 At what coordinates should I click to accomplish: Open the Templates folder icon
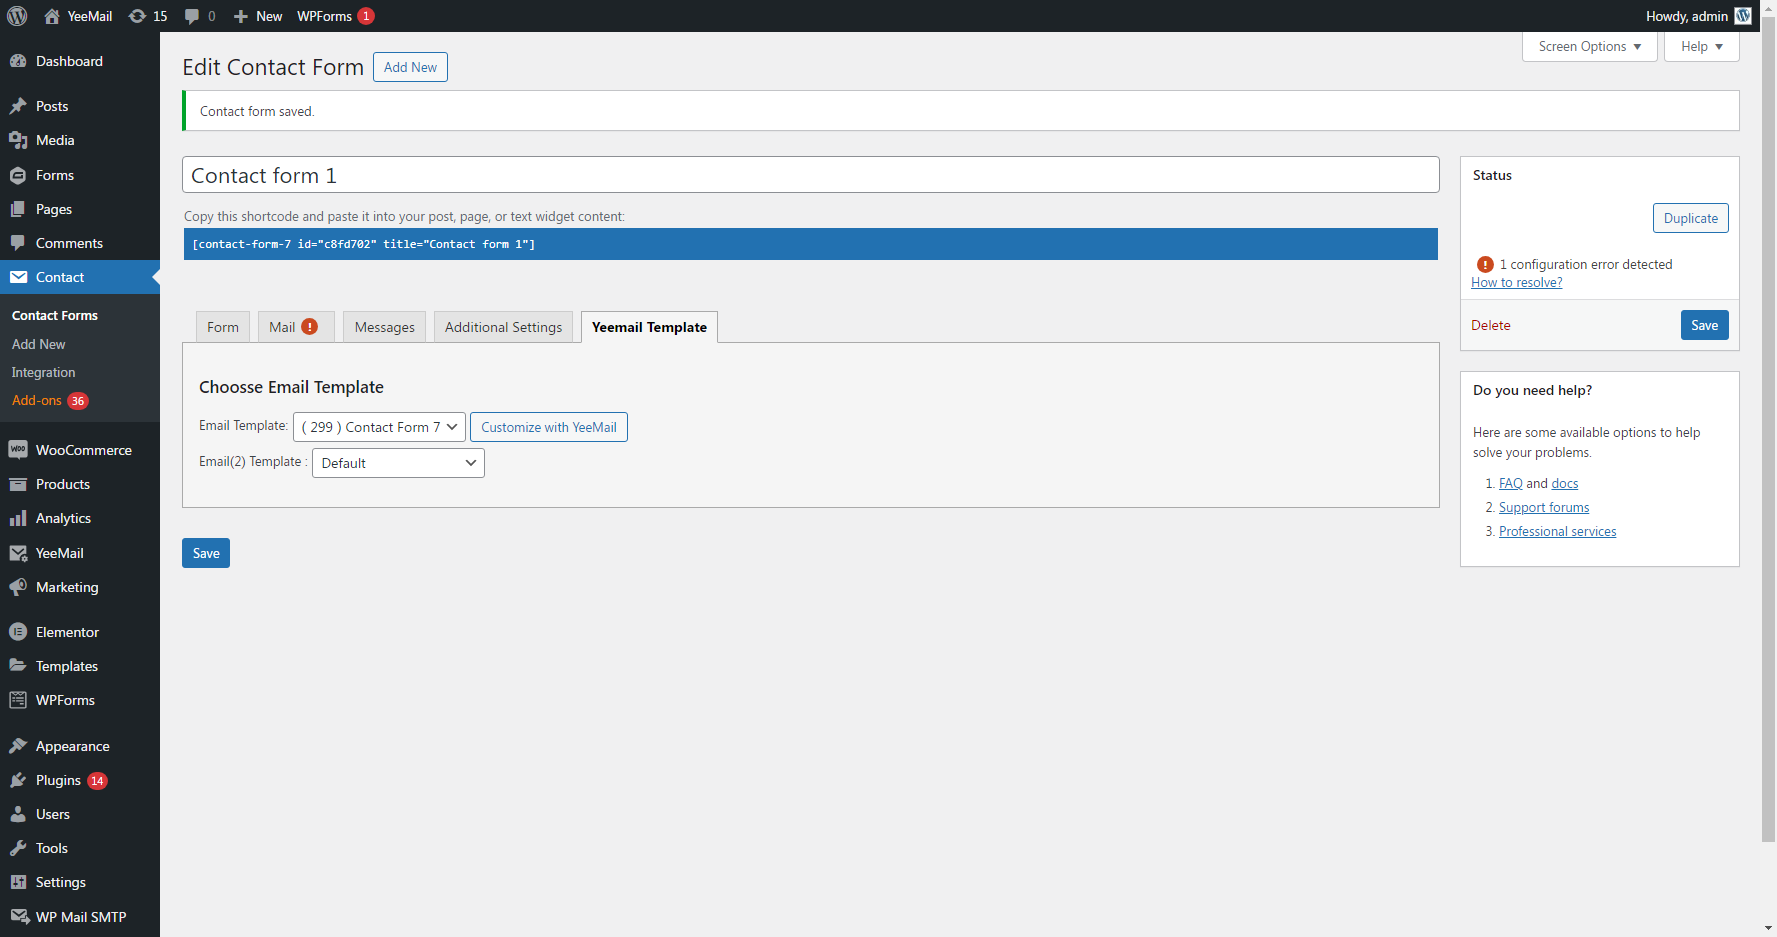[18, 666]
